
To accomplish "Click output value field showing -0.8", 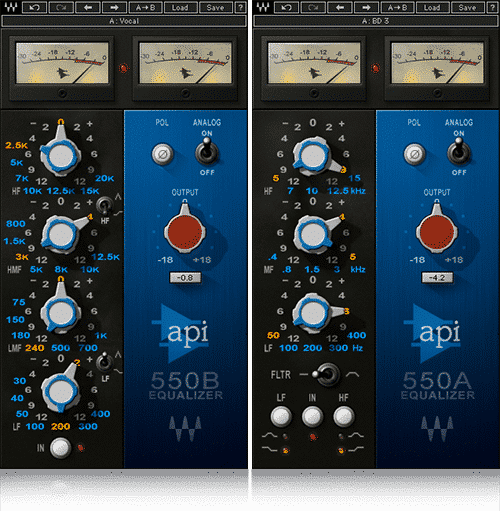I will point(185,277).
